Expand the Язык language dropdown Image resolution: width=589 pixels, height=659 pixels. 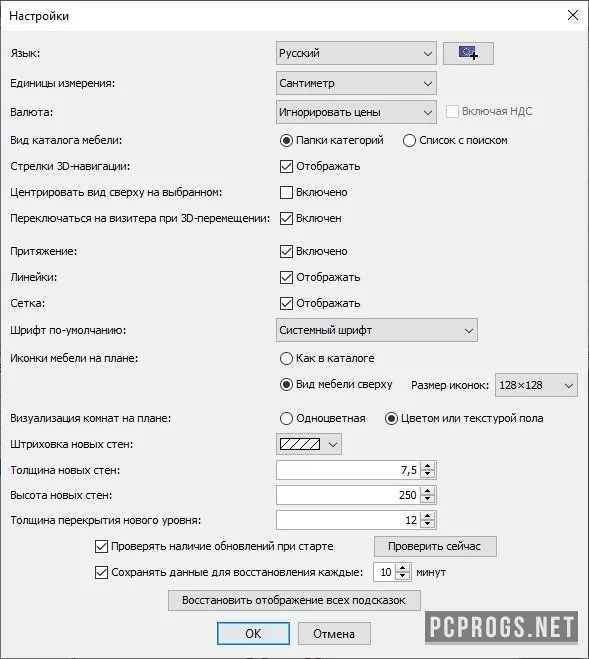point(356,53)
